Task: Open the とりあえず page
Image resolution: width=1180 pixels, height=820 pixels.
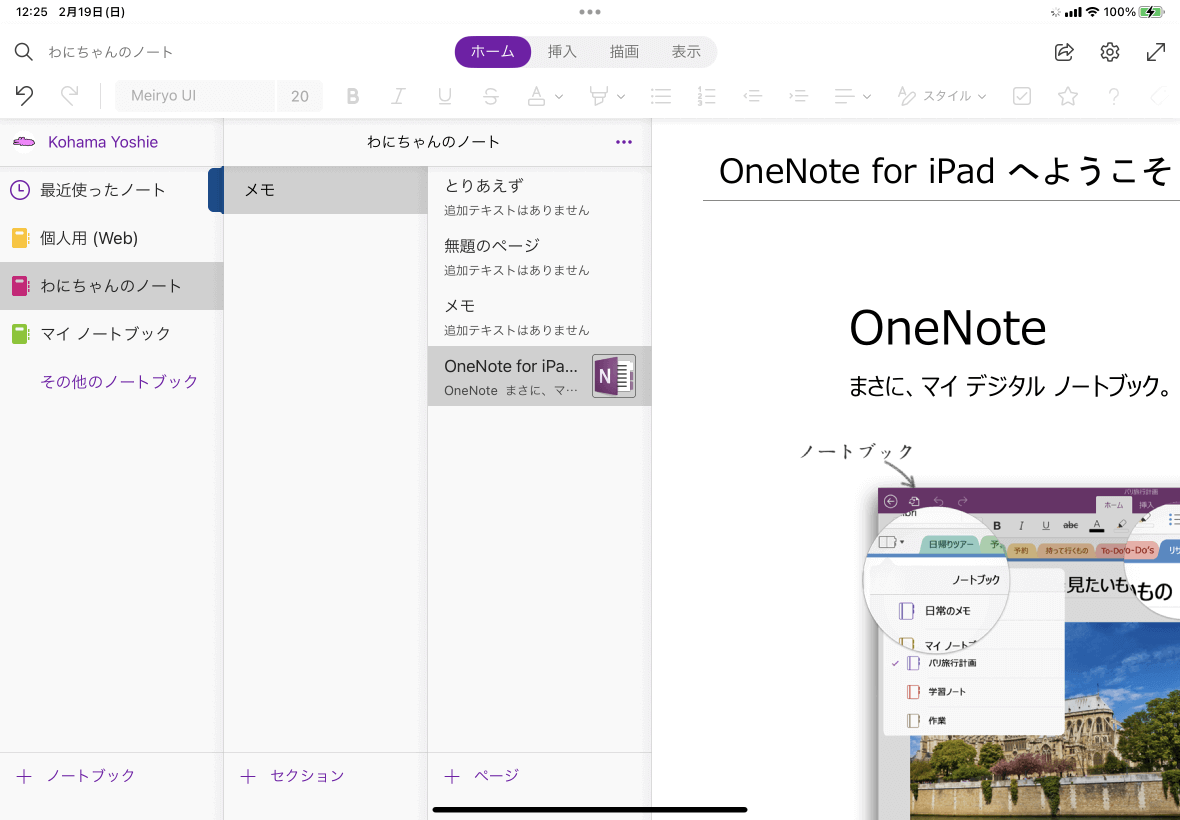Action: tap(540, 196)
